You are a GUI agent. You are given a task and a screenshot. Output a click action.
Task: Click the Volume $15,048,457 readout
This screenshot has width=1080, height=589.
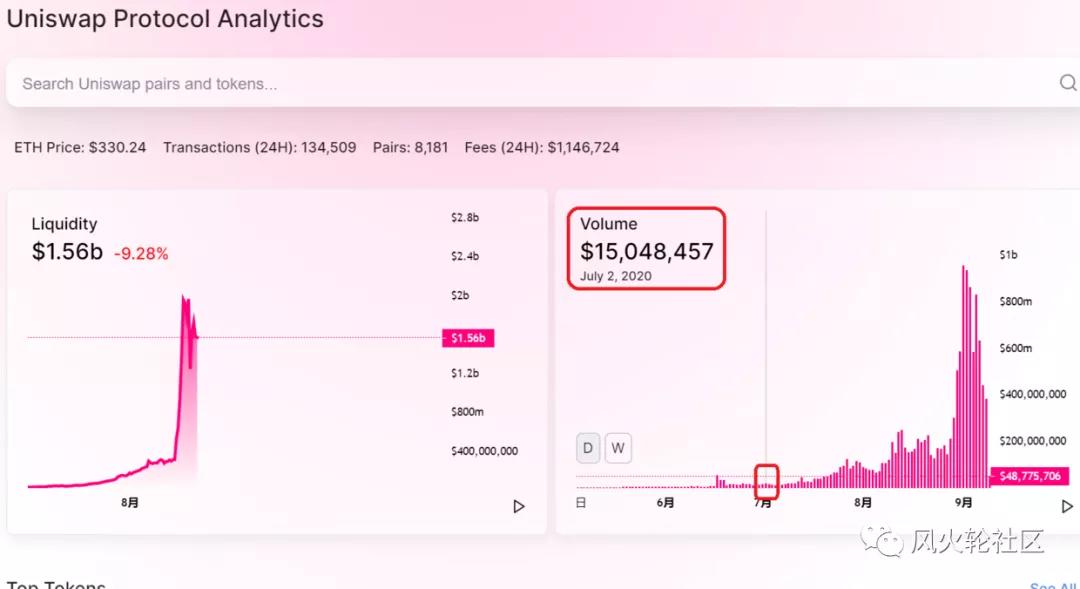(646, 251)
